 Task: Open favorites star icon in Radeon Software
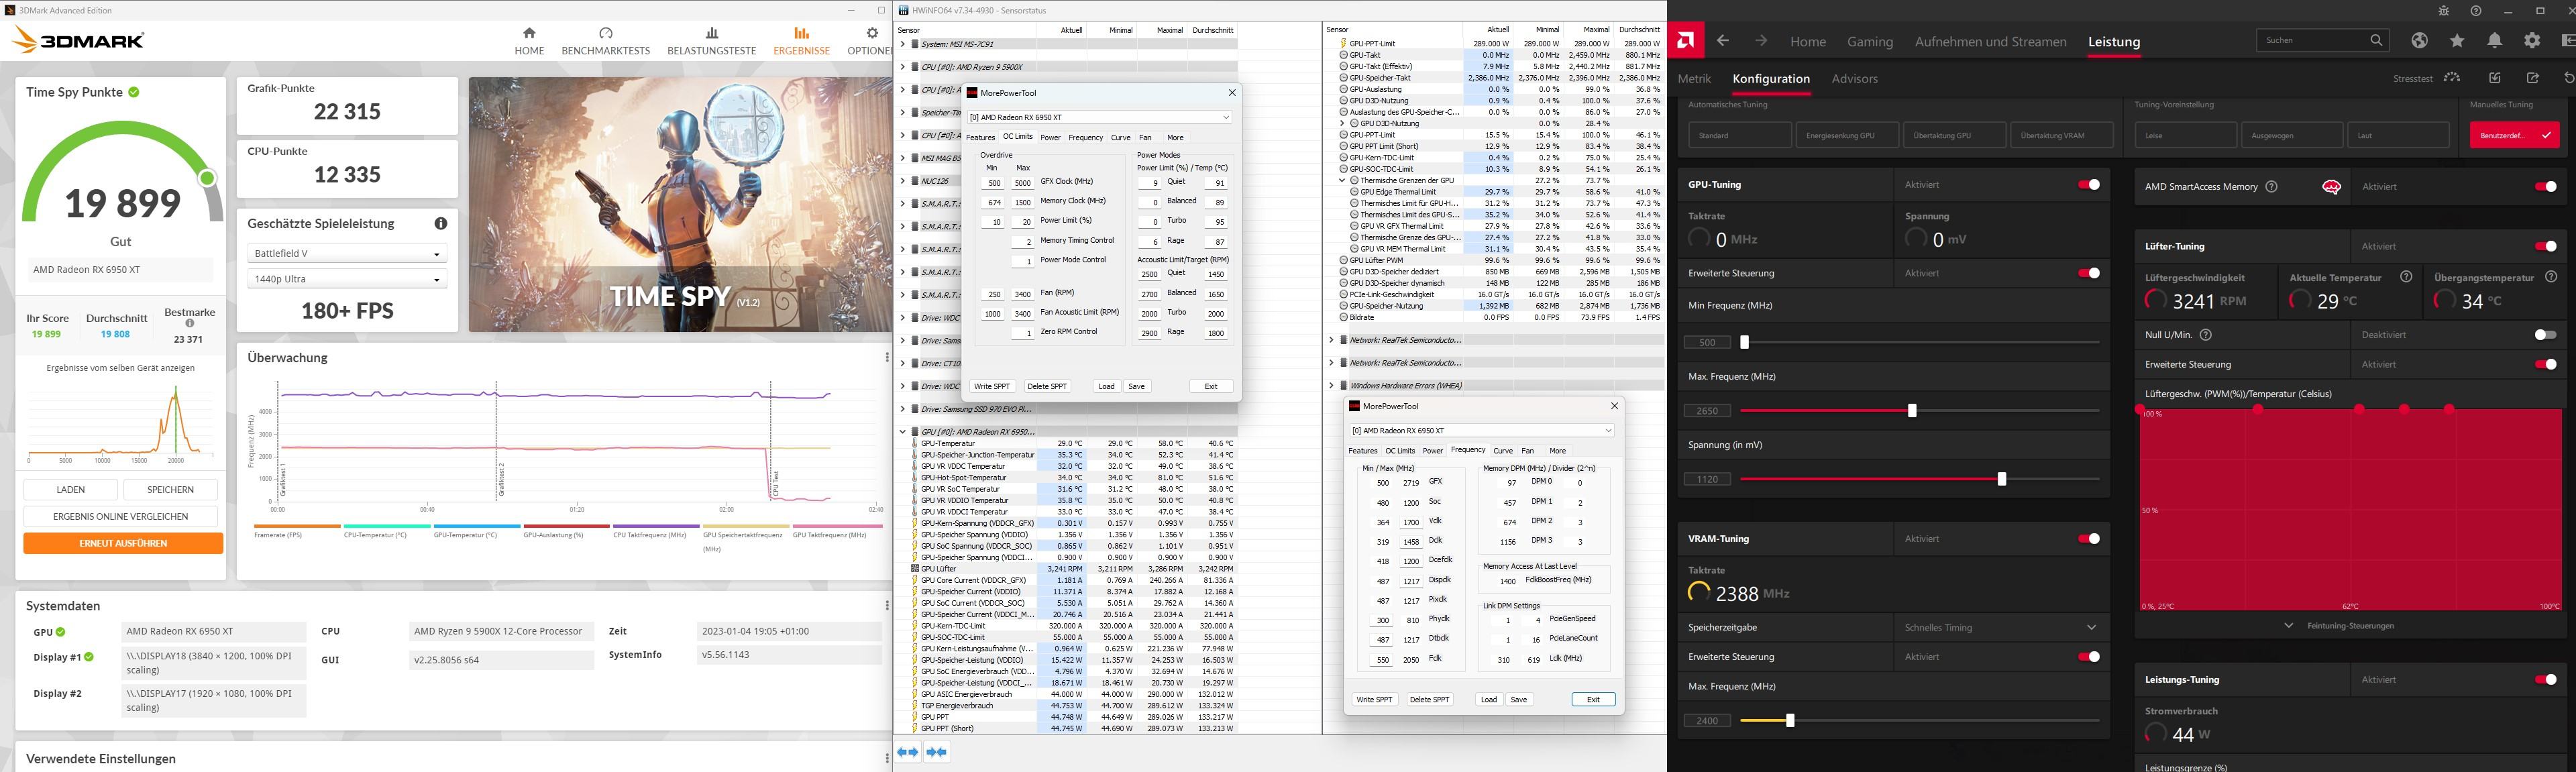2457,40
